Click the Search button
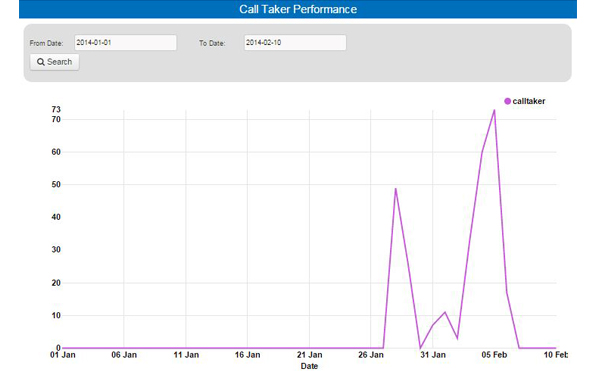 (55, 62)
